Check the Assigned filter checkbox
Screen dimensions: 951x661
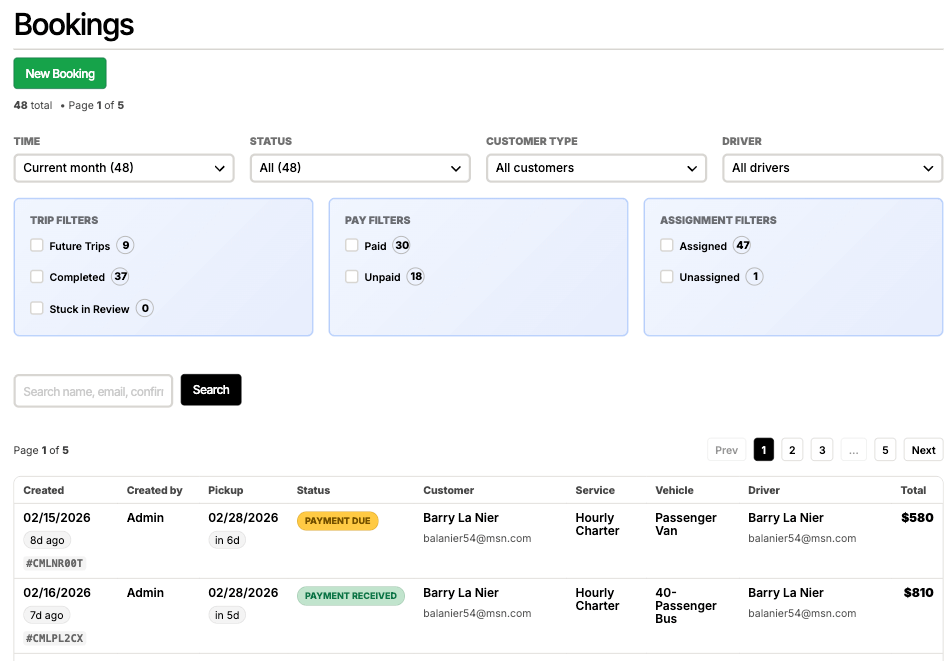pos(666,245)
